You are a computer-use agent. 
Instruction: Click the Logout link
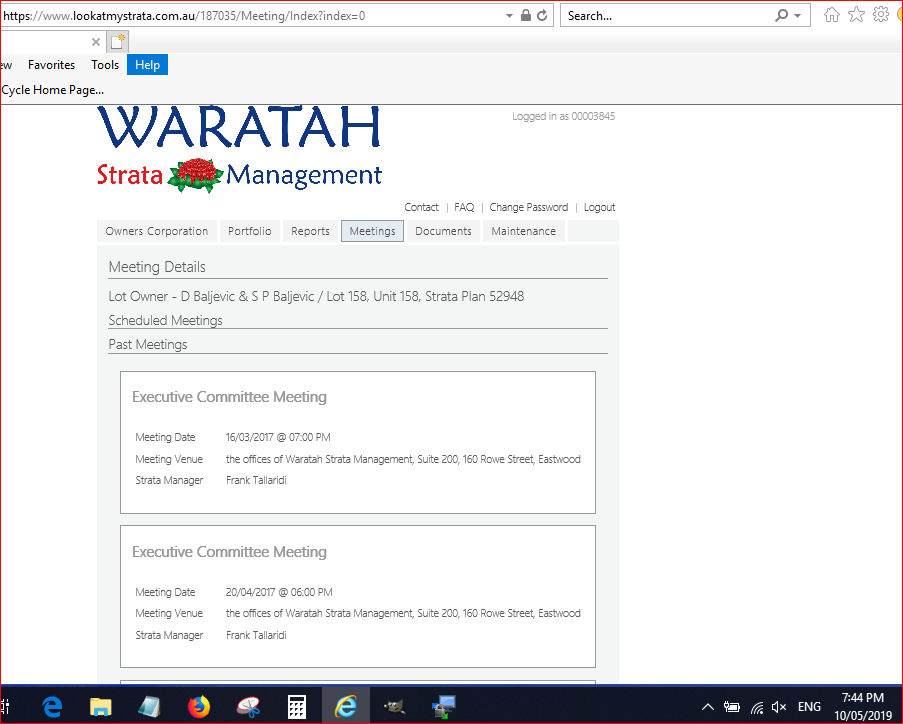pyautogui.click(x=599, y=207)
